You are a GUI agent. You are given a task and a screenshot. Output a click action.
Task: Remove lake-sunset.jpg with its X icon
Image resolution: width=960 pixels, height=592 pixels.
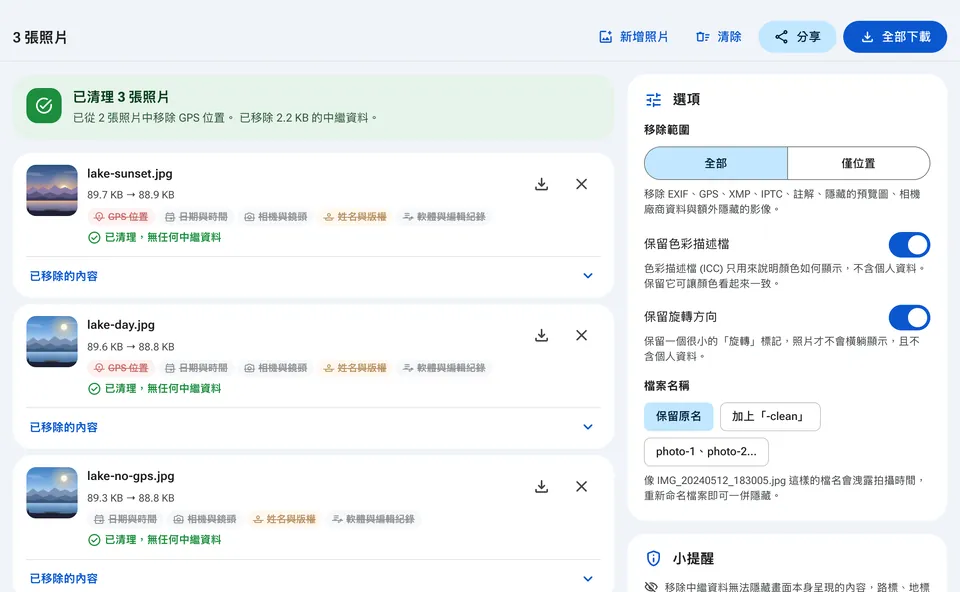coord(582,184)
